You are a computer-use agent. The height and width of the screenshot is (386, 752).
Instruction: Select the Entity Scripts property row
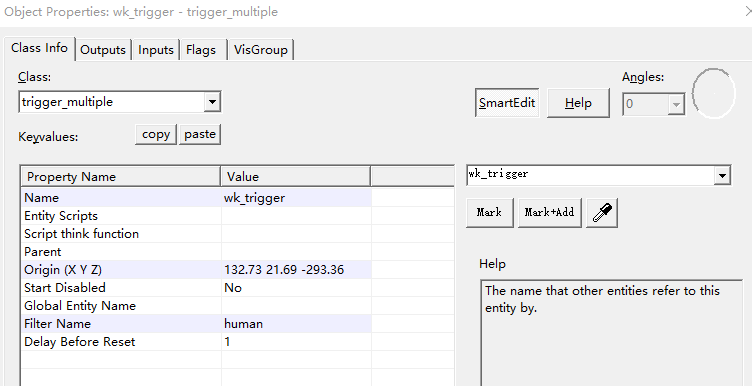tap(197, 216)
